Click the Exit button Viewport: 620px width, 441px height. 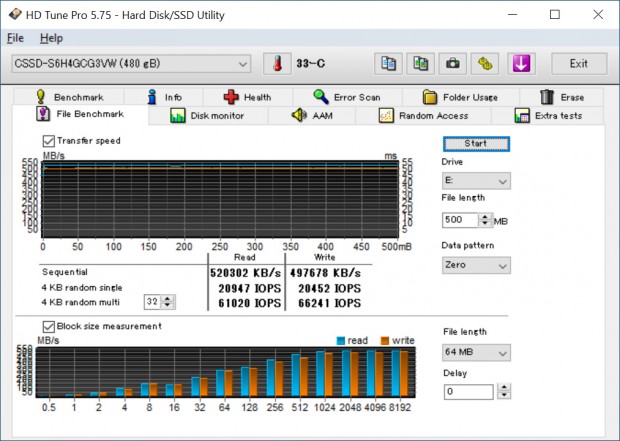point(577,64)
